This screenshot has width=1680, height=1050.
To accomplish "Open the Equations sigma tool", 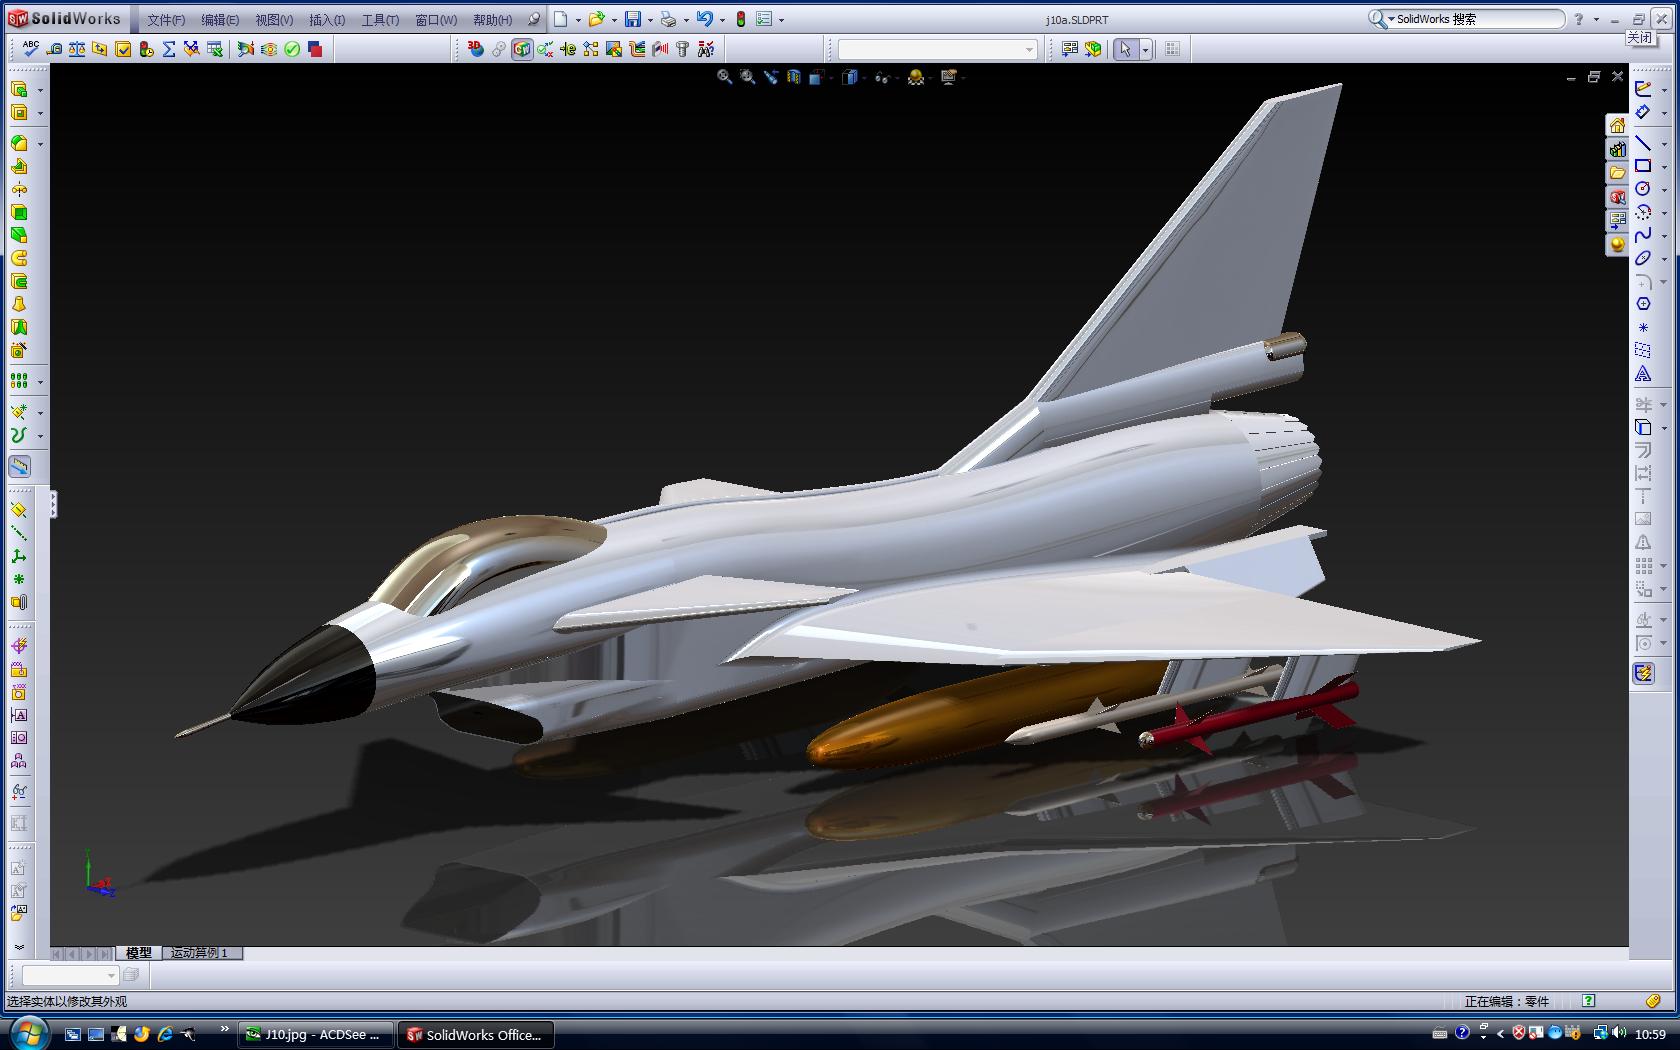I will click(169, 48).
